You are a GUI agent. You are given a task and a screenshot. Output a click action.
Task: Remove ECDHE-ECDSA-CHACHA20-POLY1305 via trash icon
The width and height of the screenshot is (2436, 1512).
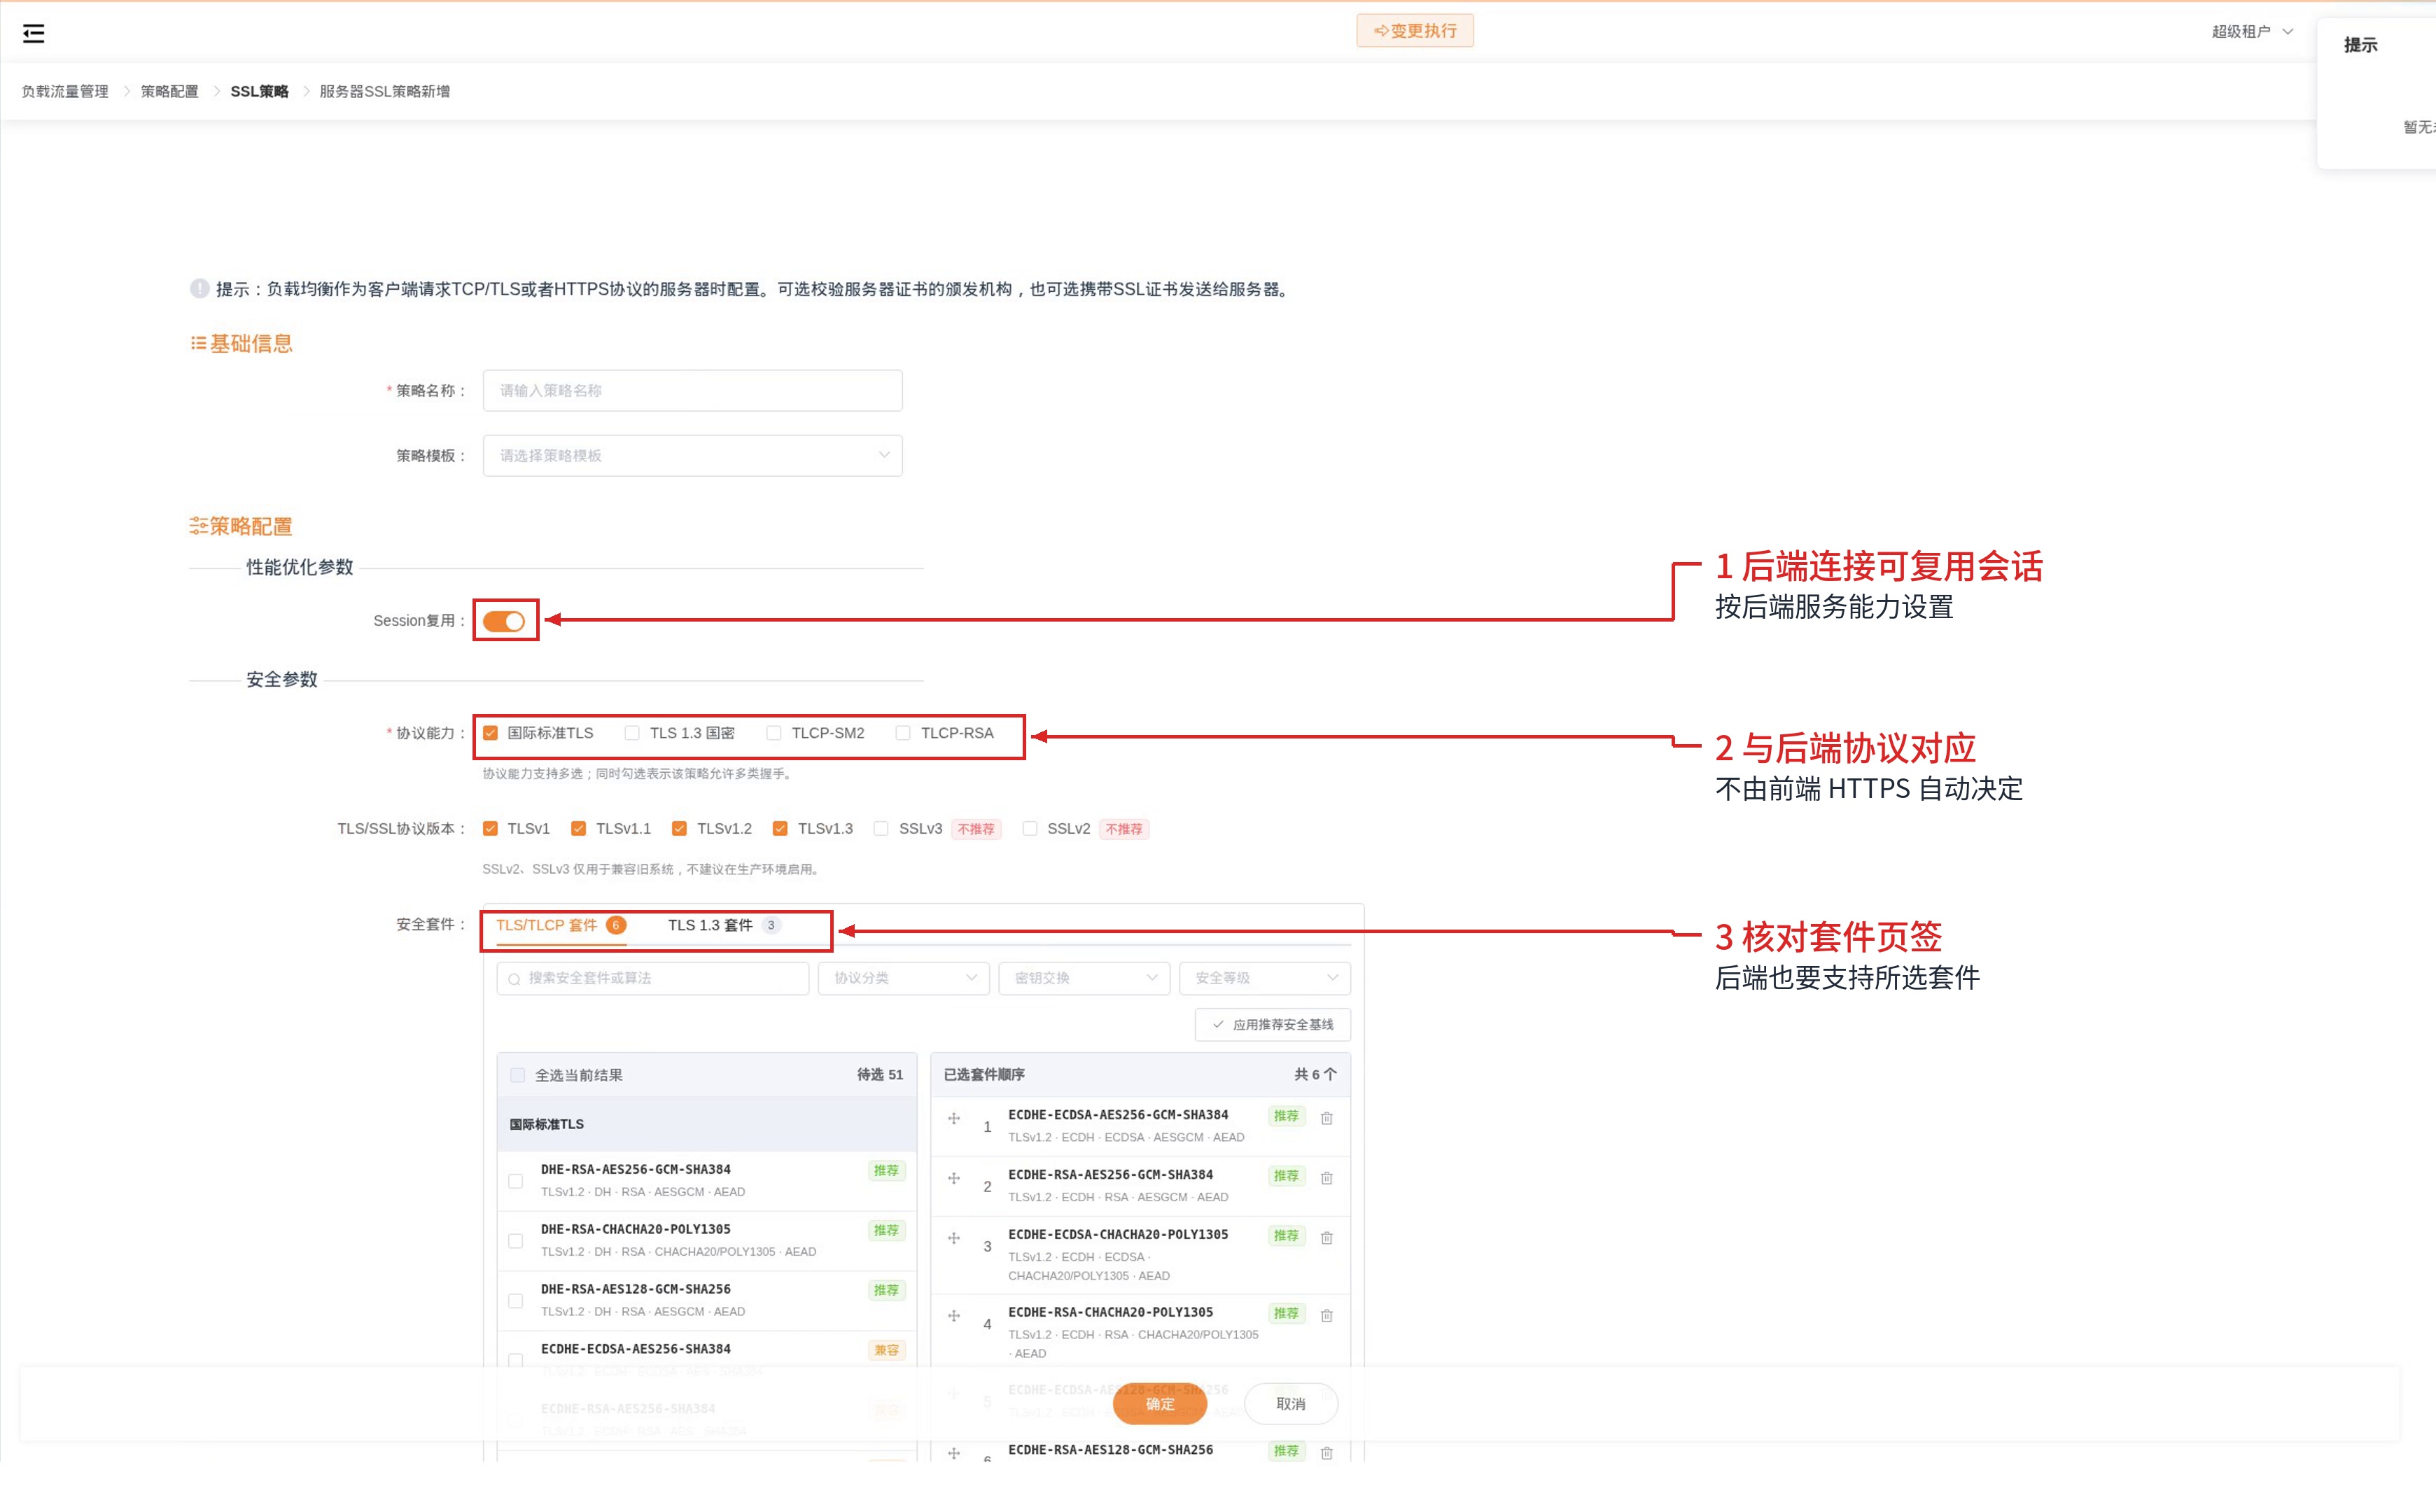coord(1326,1238)
